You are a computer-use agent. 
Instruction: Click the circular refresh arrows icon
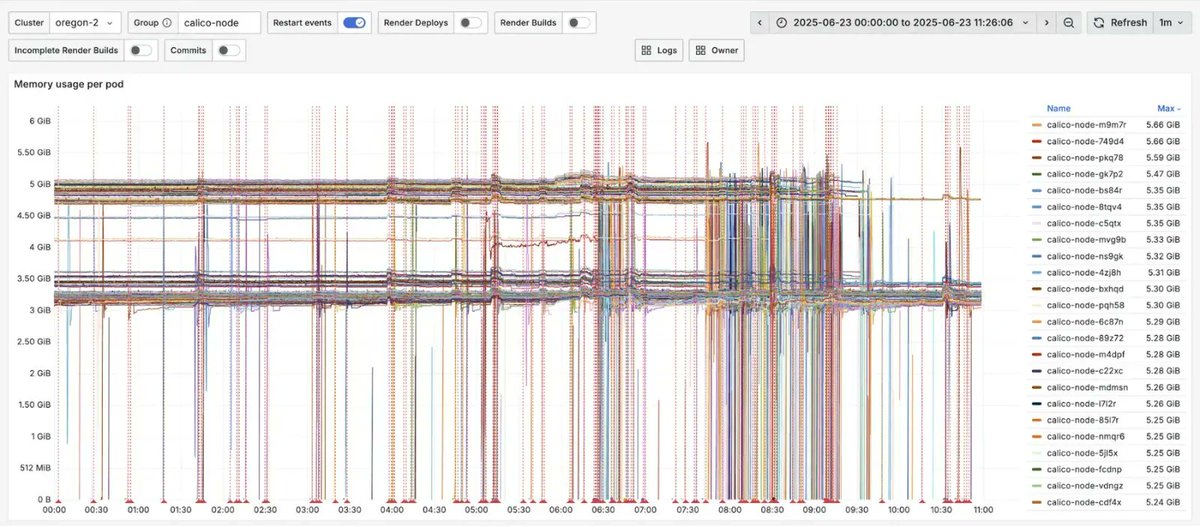(x=1099, y=22)
